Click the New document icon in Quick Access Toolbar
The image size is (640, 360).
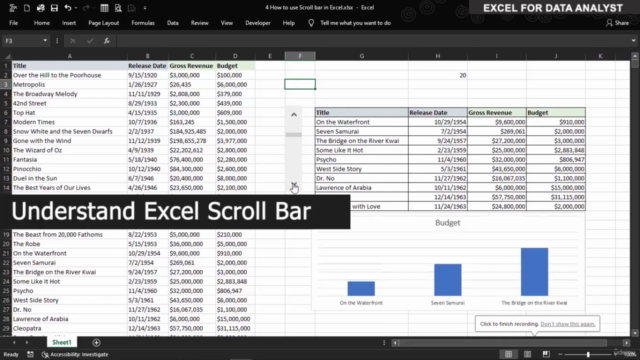click(27, 8)
